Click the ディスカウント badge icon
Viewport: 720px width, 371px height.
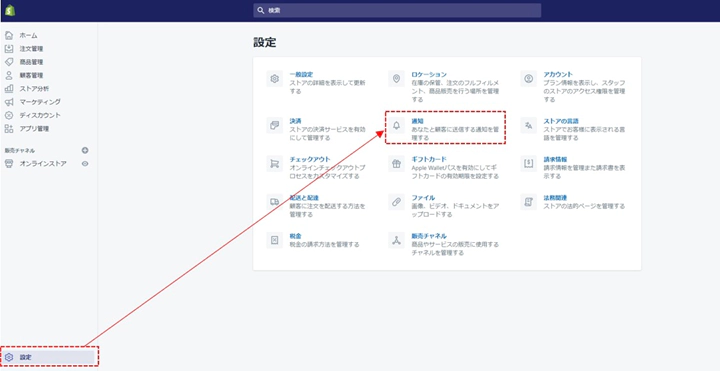pyautogui.click(x=9, y=115)
